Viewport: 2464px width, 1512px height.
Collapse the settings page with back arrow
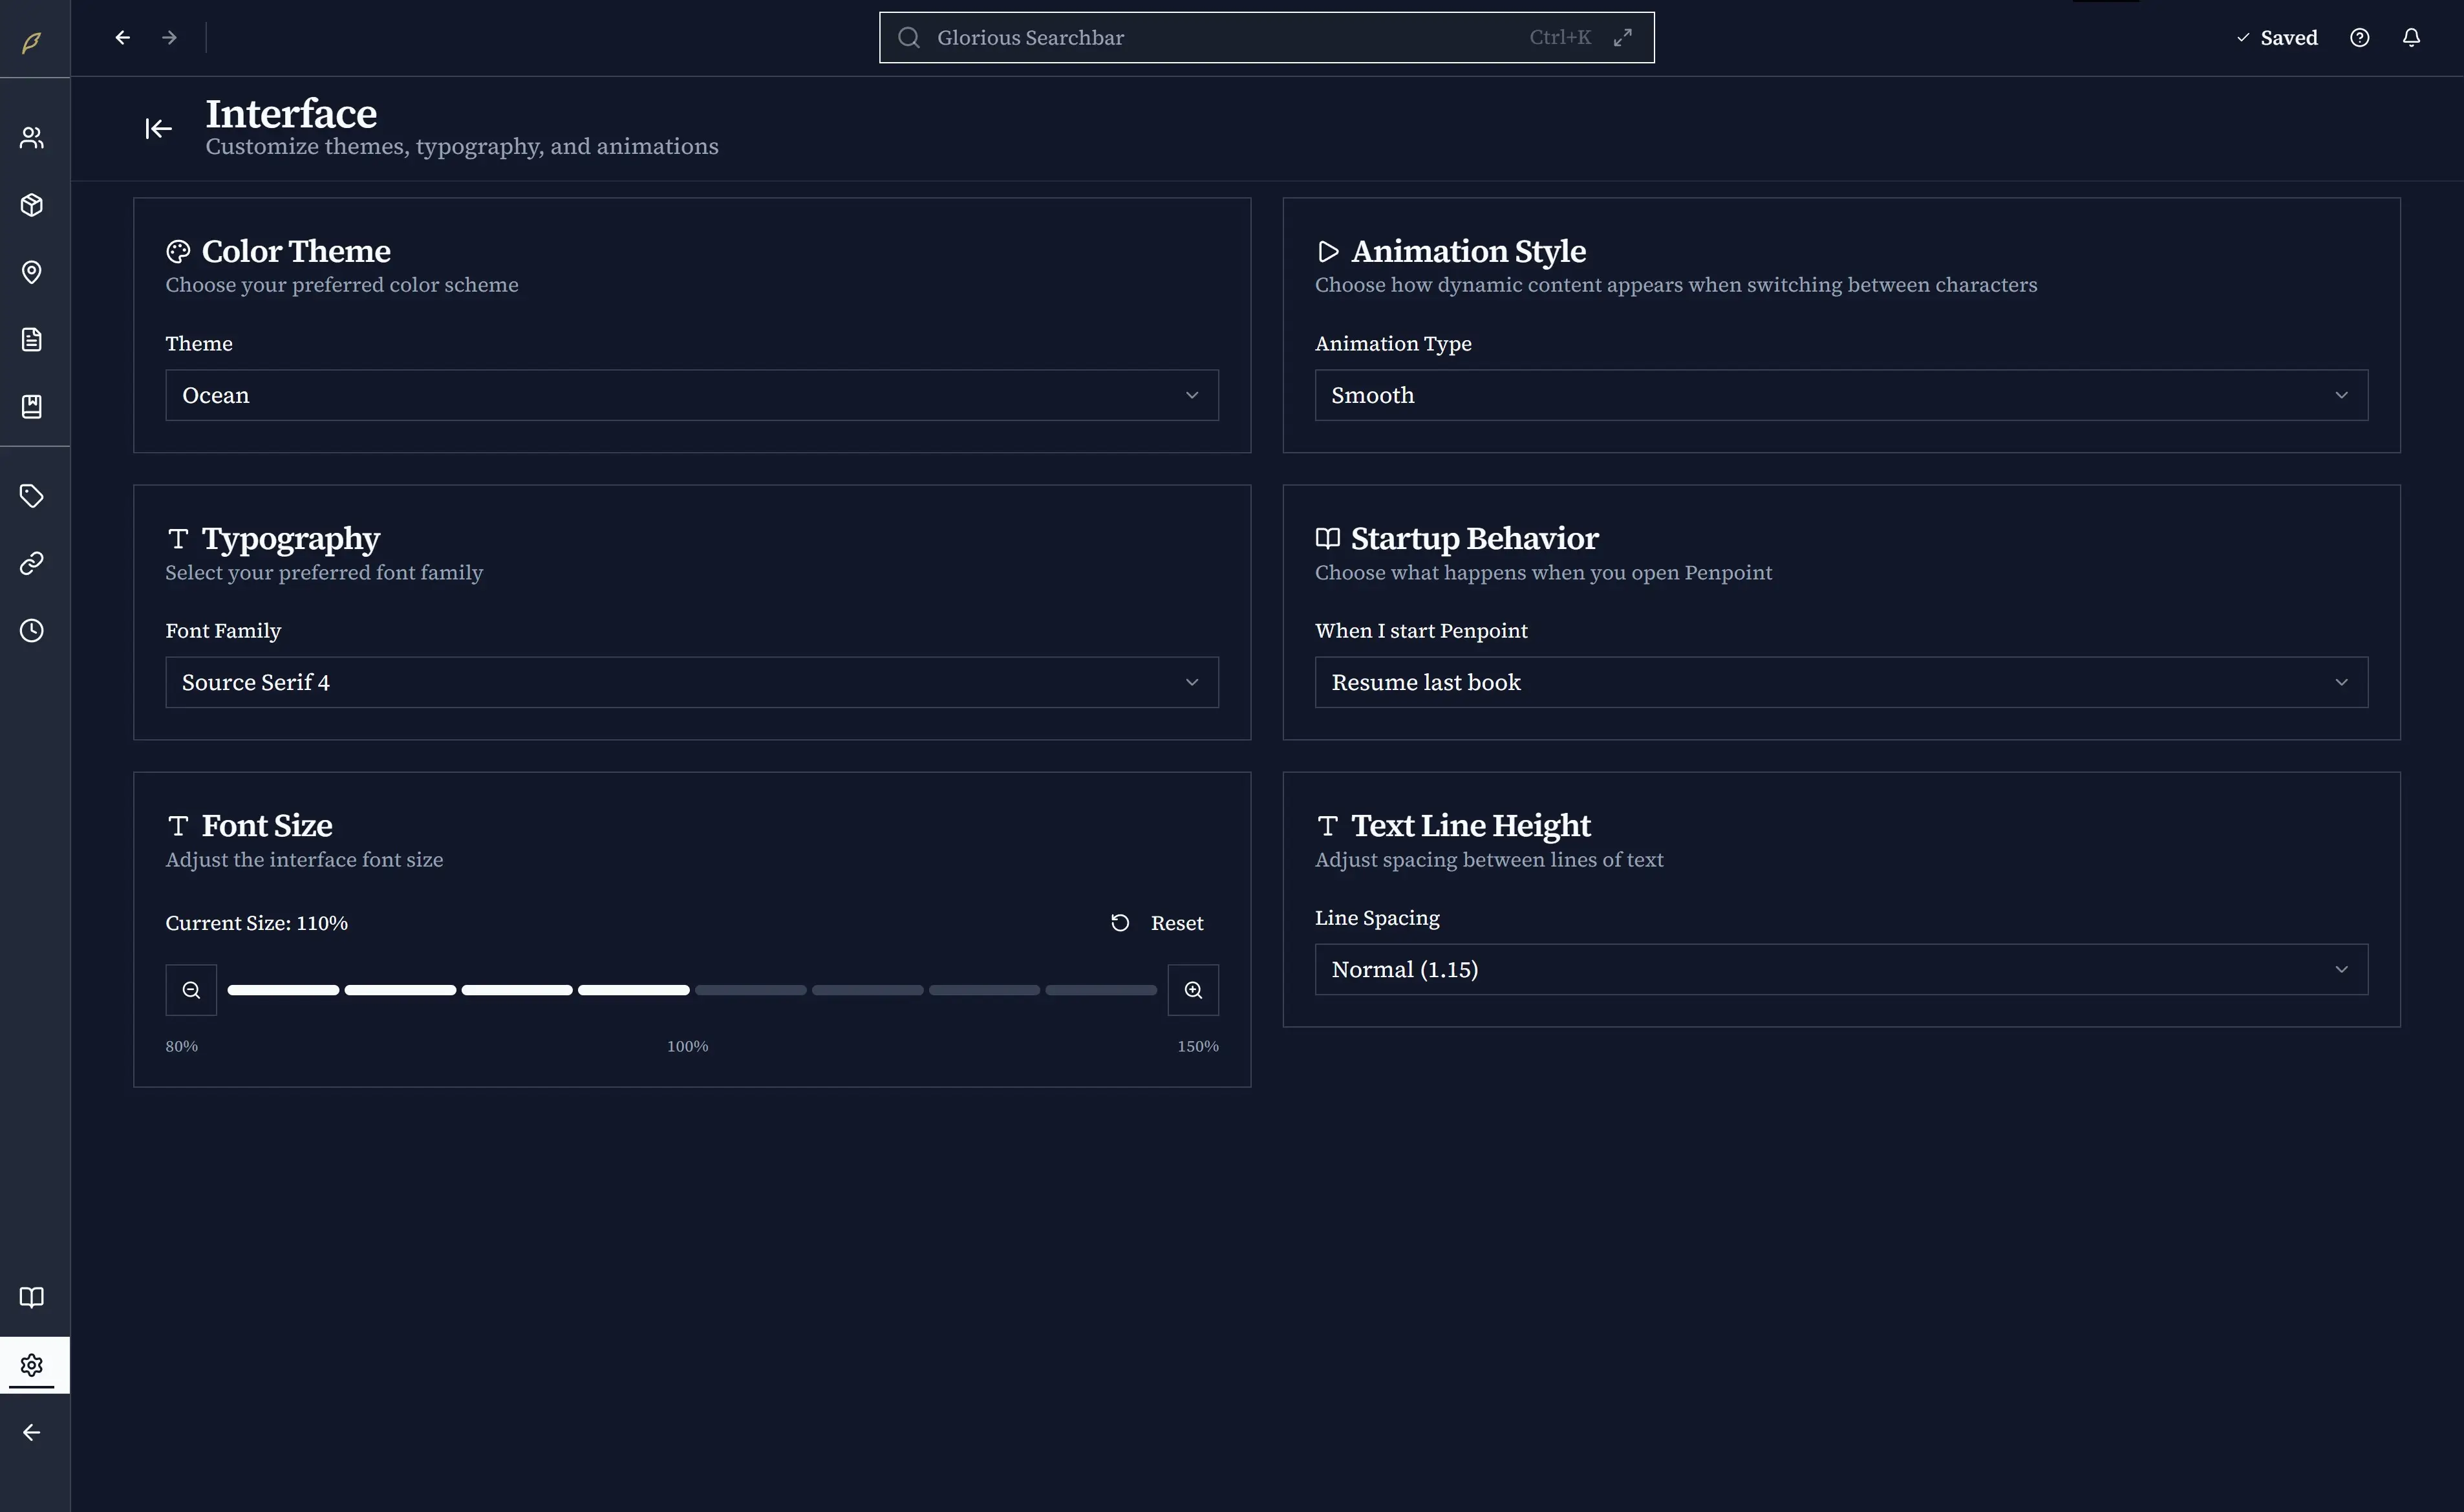[x=158, y=128]
